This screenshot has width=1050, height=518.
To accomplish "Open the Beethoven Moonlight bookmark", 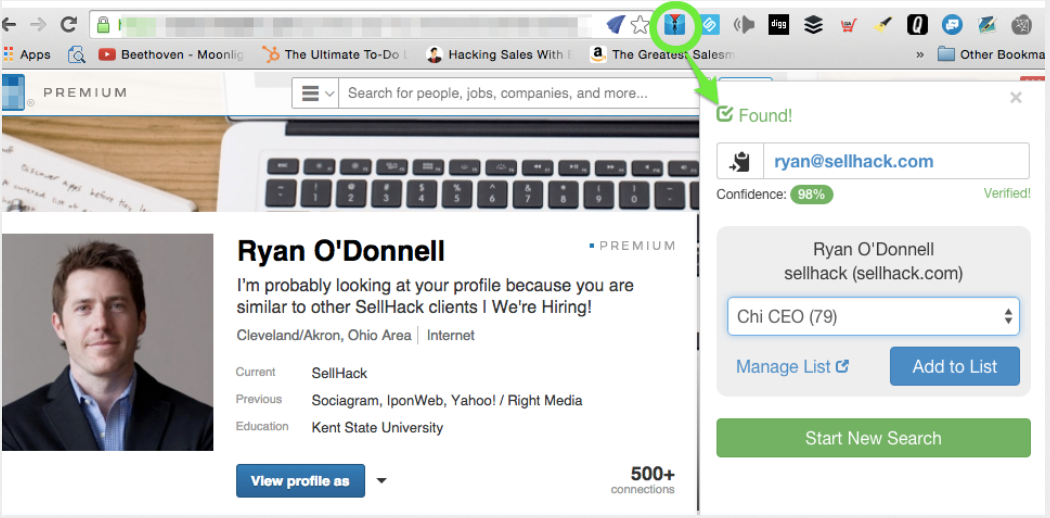I will [171, 54].
